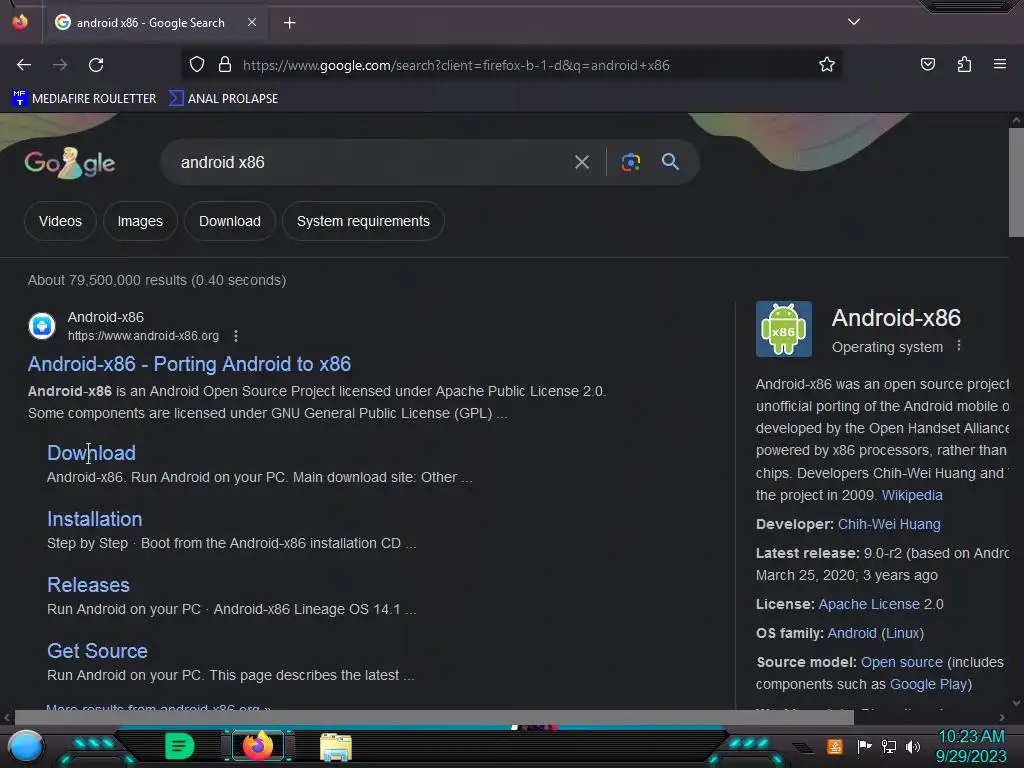The image size is (1024, 768).
Task: Go back with the browser back arrow
Action: 24,65
